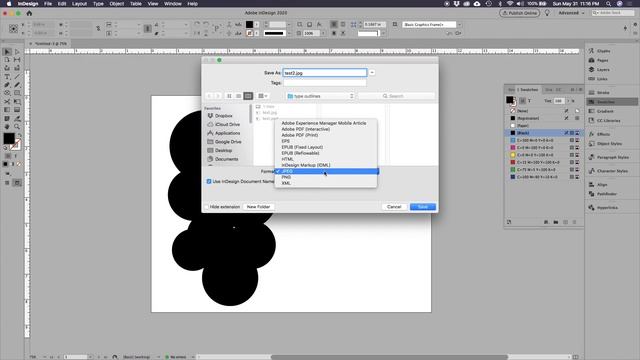
Task: Switch save dialog to list view
Action: tap(238, 96)
